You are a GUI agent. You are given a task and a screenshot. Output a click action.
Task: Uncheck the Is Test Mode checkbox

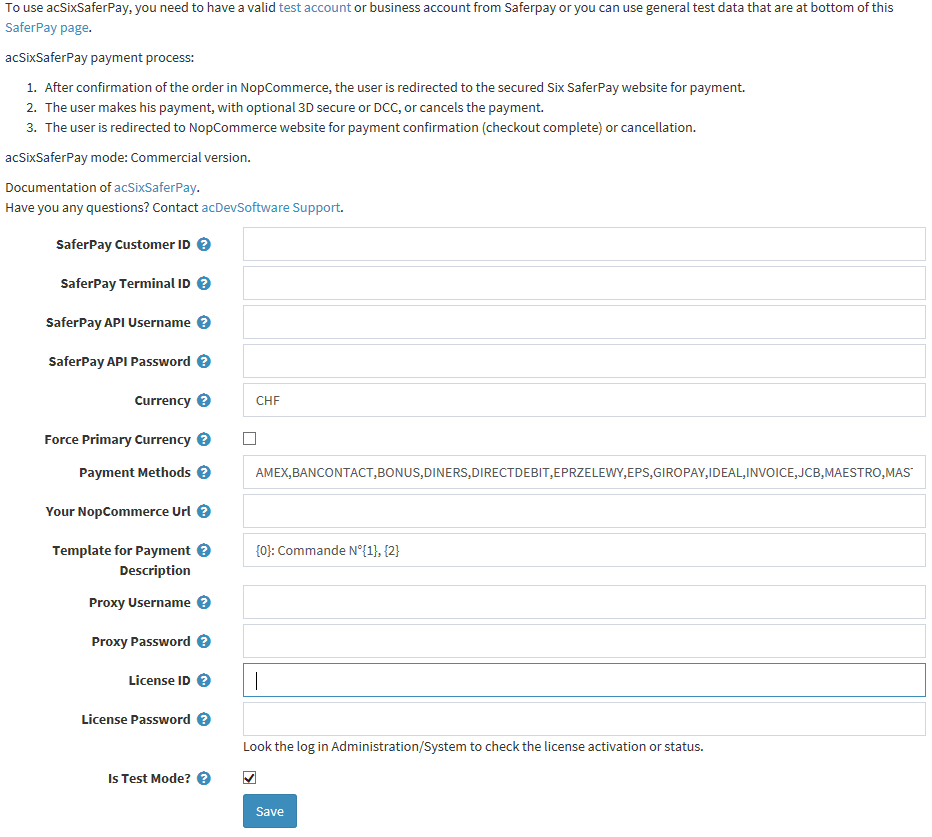pyautogui.click(x=250, y=778)
